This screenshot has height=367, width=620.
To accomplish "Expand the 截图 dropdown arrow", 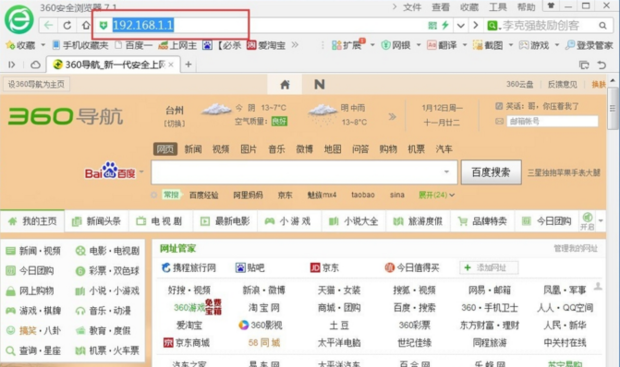I will 510,45.
